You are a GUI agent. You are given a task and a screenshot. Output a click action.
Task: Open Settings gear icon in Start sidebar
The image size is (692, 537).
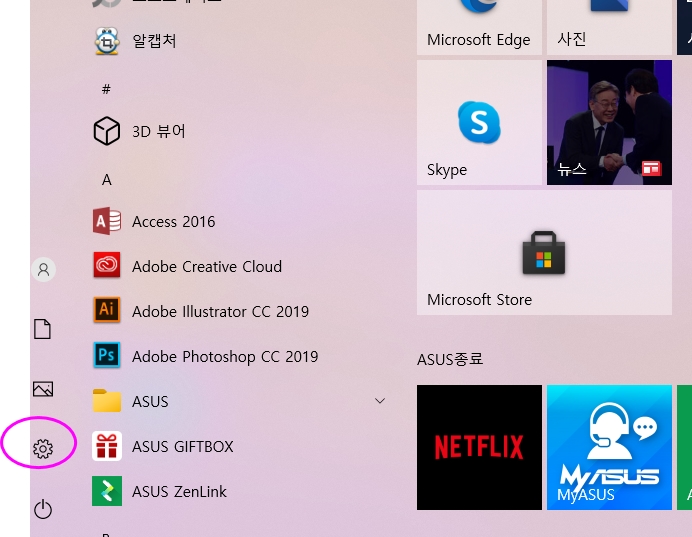click(x=43, y=449)
